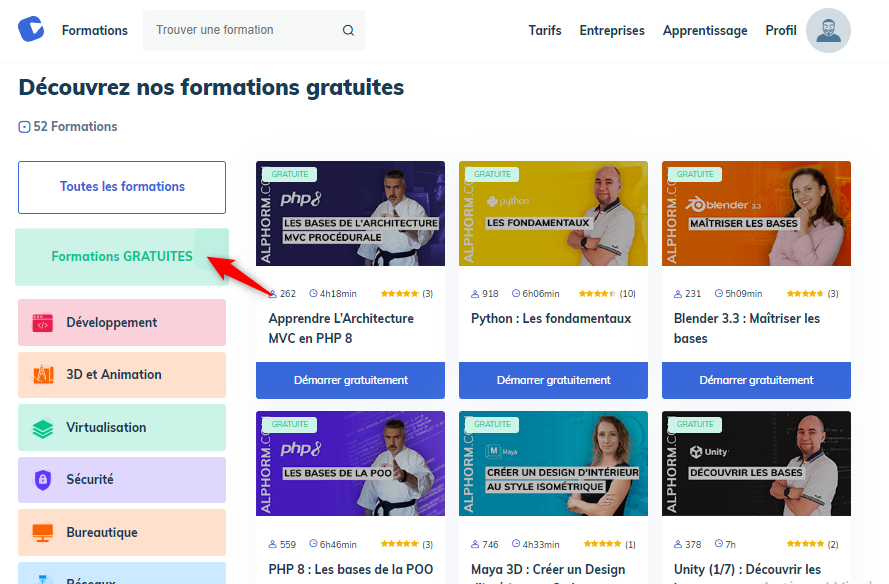Open PHP 8 : Les bases de la POO title
This screenshot has width=889, height=584.
click(350, 569)
